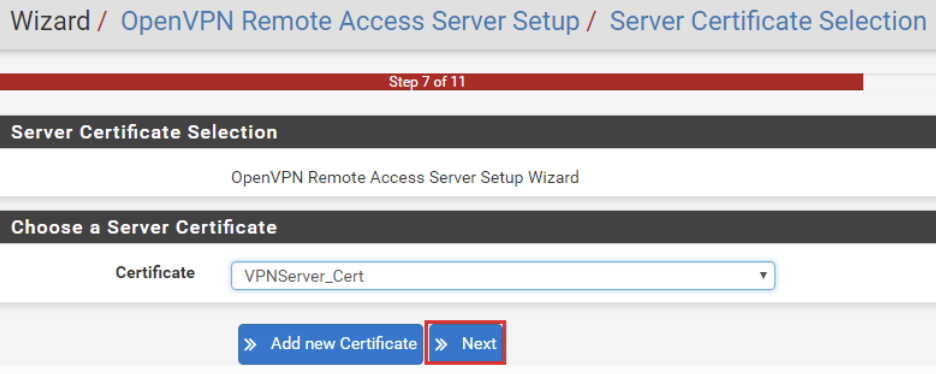Click the red Step 7 of 11 progress bar

pyautogui.click(x=431, y=82)
